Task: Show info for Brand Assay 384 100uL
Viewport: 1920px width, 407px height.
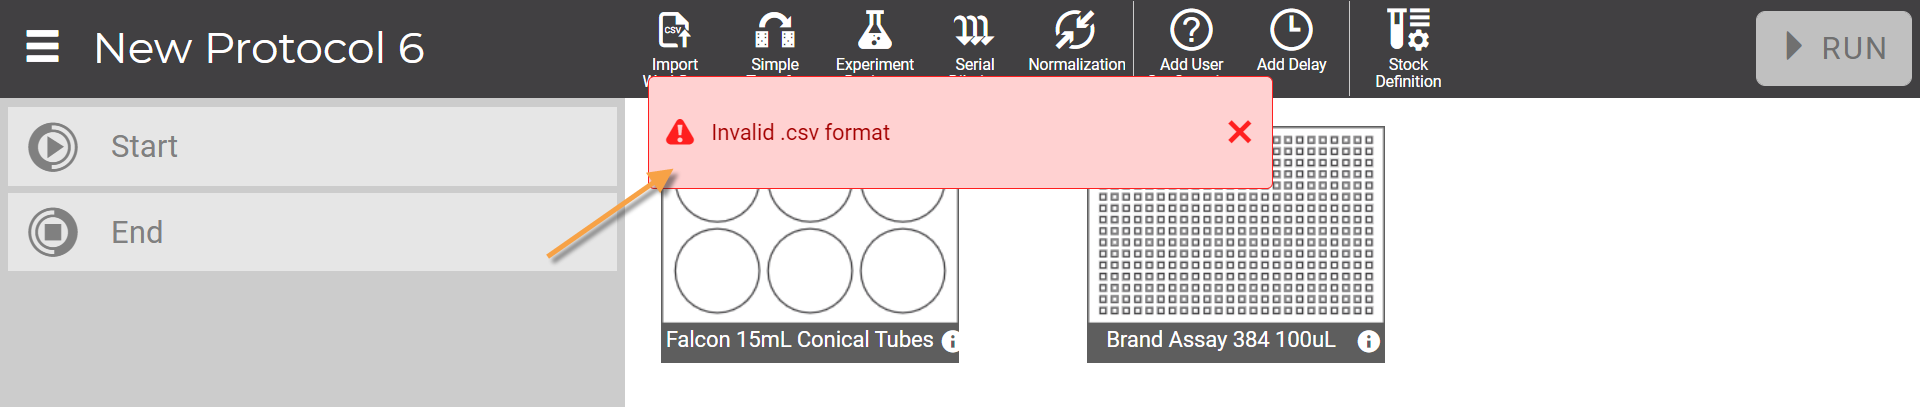Action: tap(1368, 341)
